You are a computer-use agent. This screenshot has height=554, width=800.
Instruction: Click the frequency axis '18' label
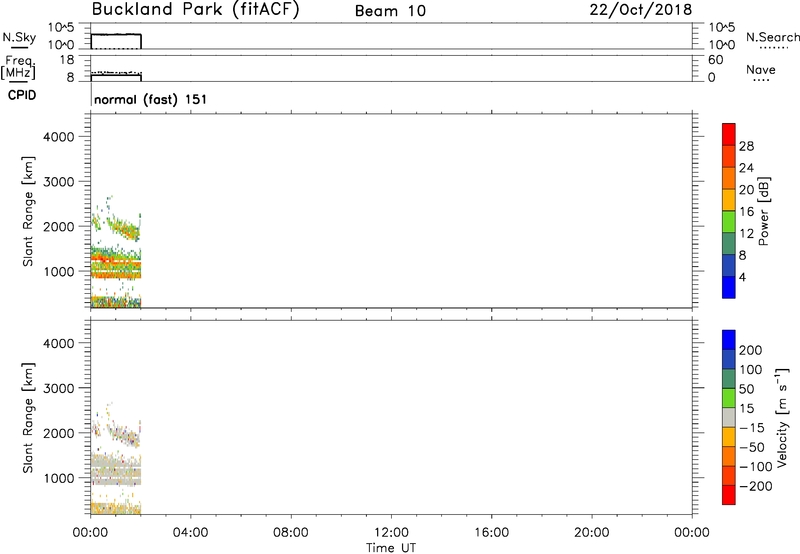[x=67, y=60]
